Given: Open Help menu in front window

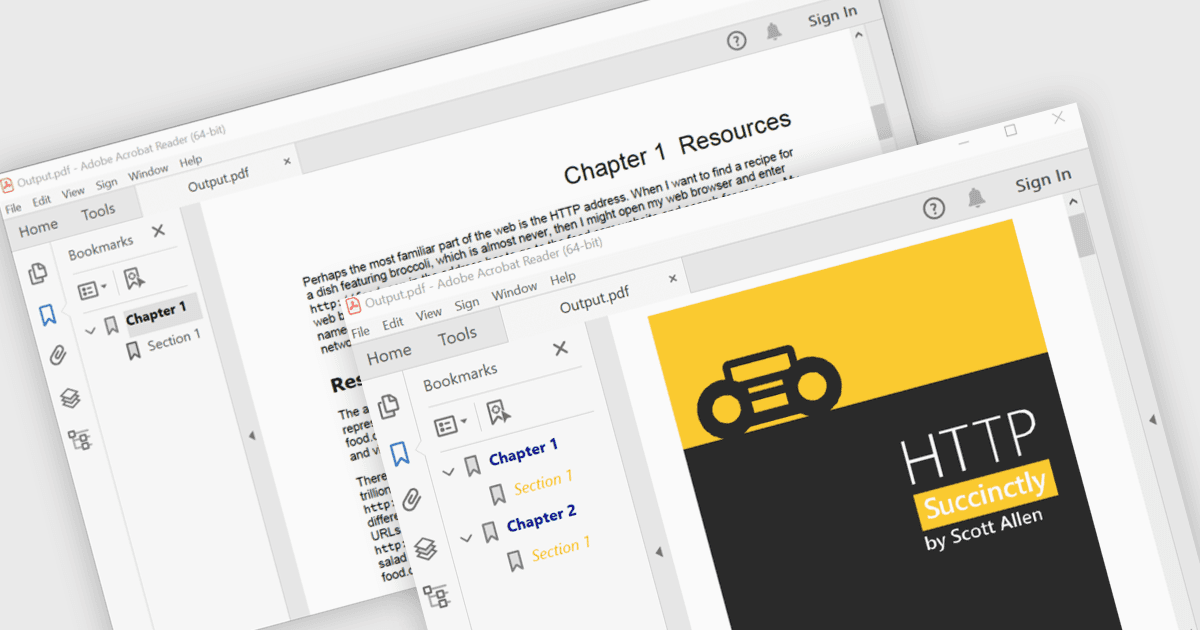Looking at the screenshot, I should [563, 277].
